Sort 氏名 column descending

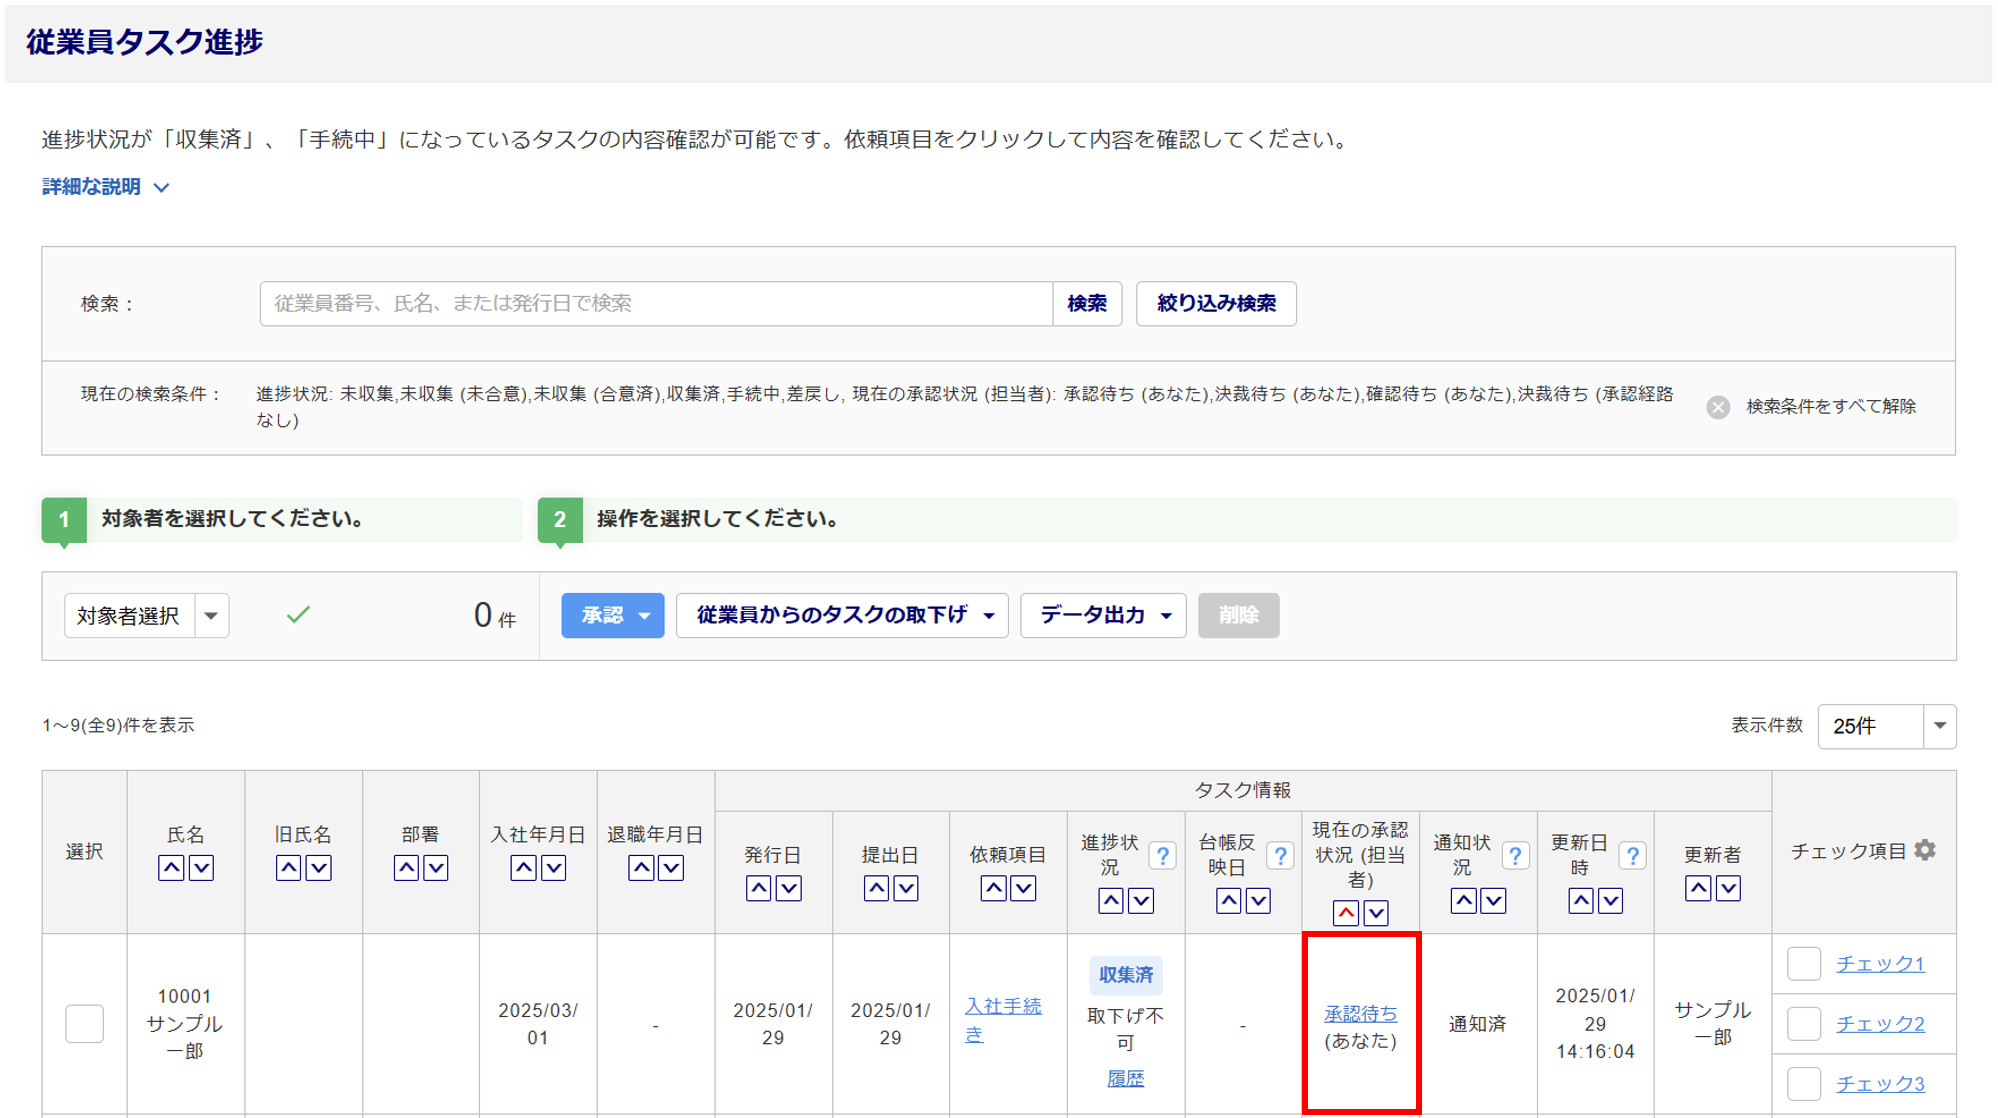pyautogui.click(x=201, y=868)
